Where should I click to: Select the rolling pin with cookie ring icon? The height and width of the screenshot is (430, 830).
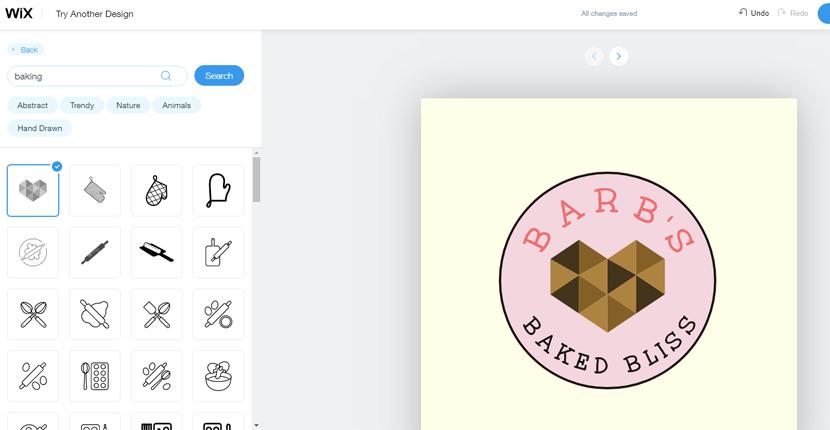click(218, 314)
